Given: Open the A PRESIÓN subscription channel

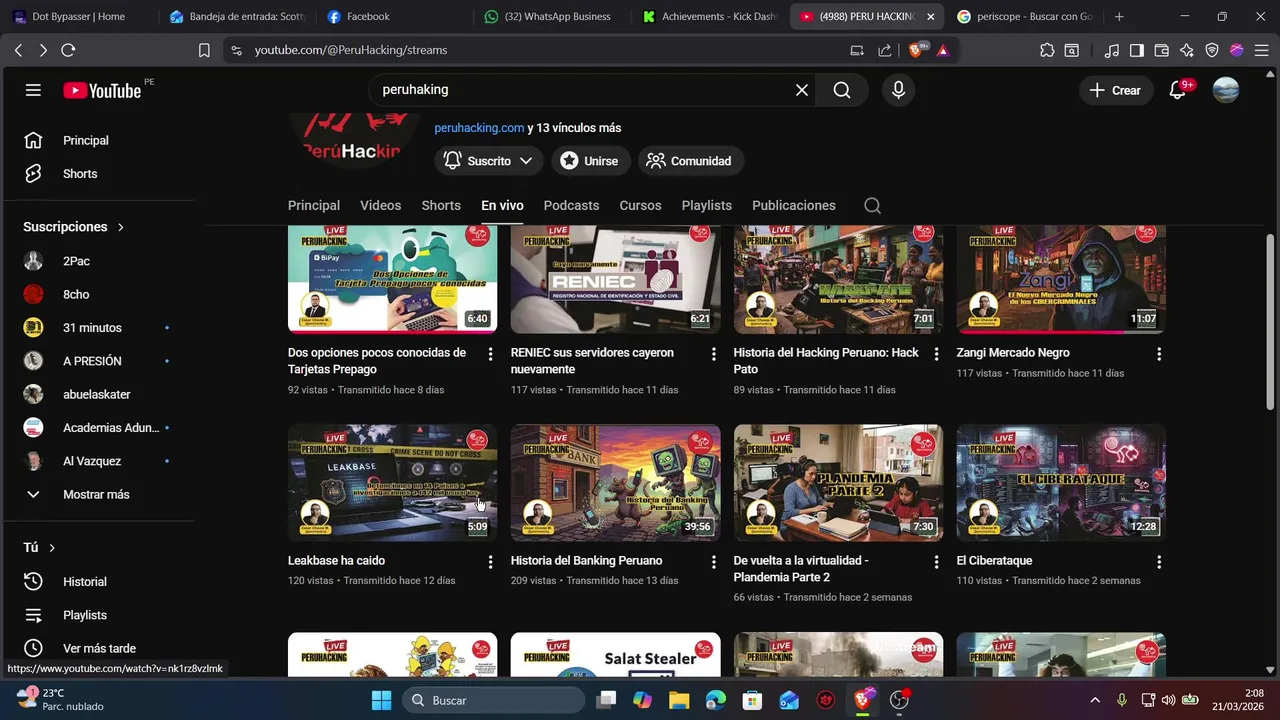Looking at the screenshot, I should (96, 361).
